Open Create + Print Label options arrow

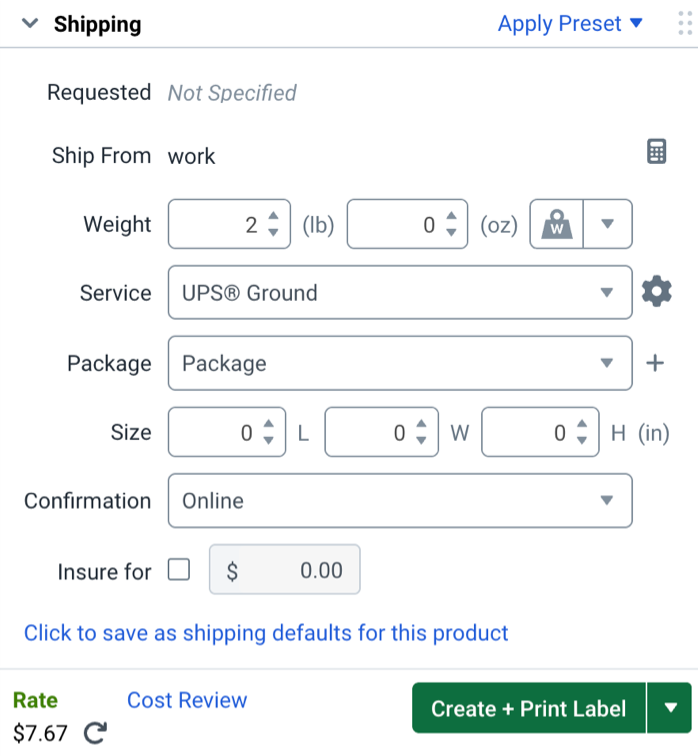point(670,708)
